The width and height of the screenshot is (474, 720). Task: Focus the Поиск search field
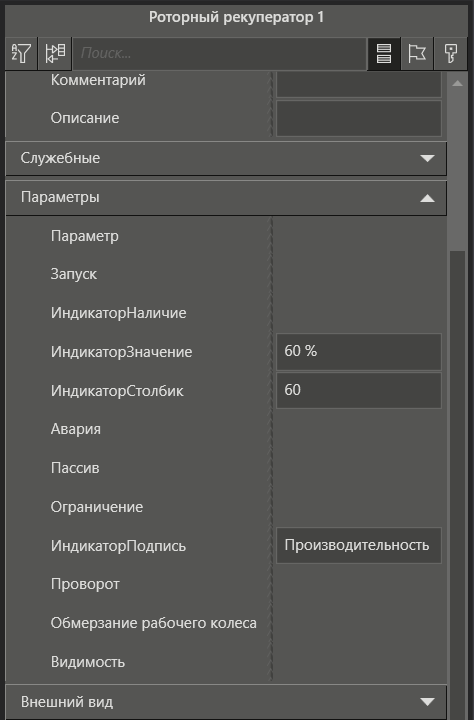click(220, 53)
